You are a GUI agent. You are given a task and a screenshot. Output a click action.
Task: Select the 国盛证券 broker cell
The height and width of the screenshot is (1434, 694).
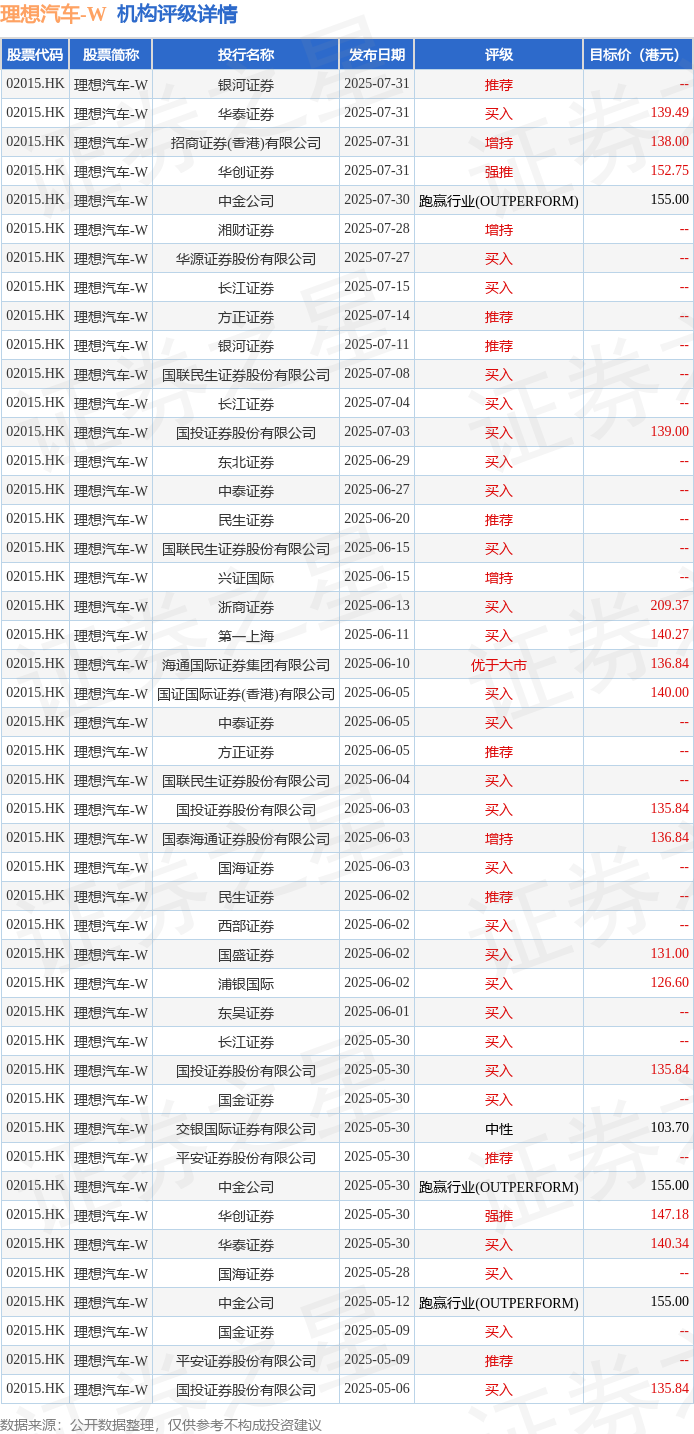coord(245,955)
